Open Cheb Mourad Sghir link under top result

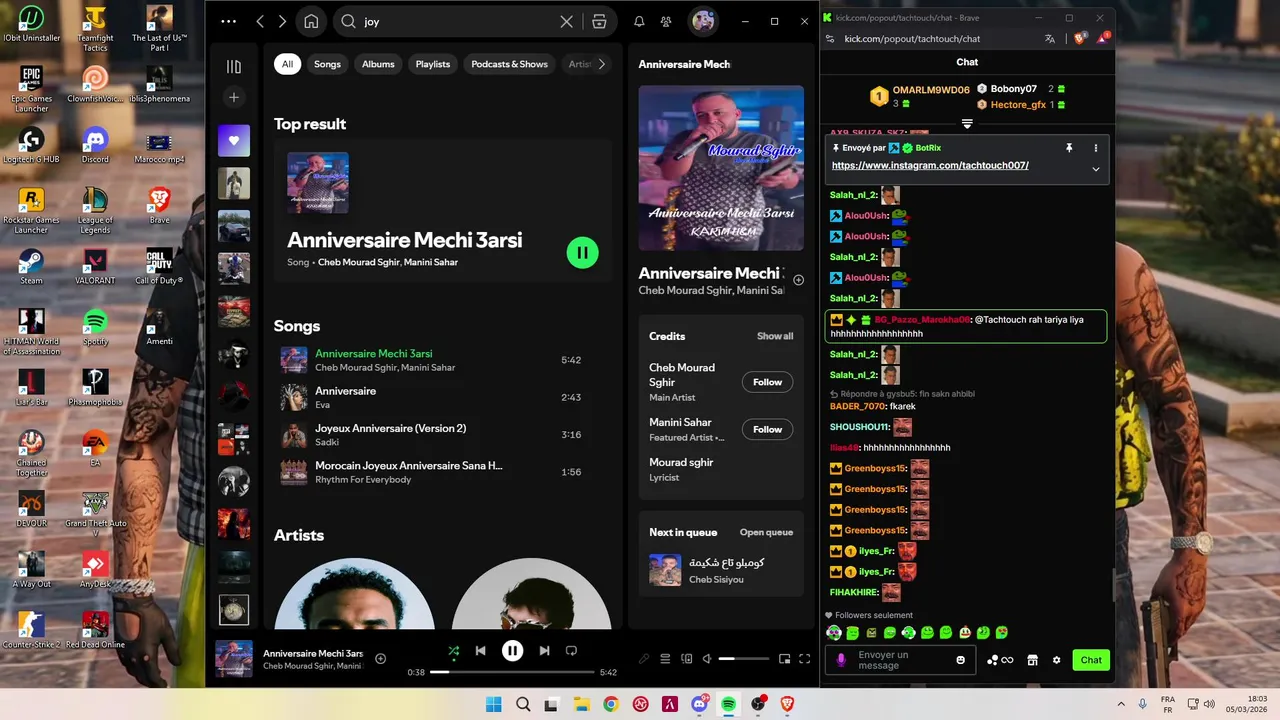click(x=359, y=262)
